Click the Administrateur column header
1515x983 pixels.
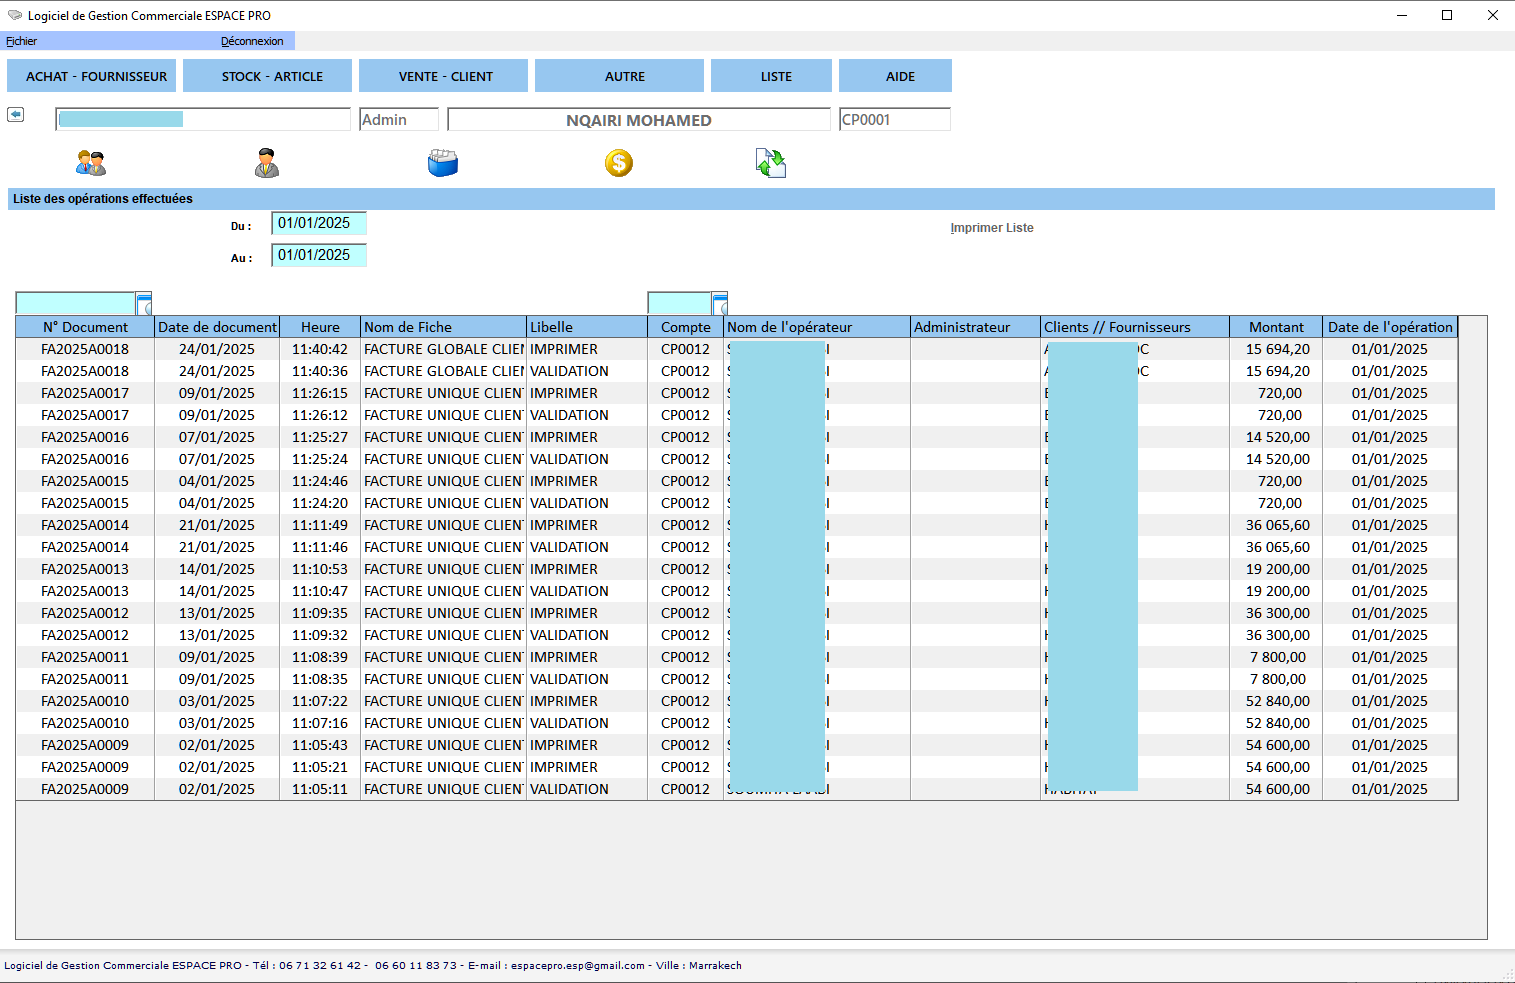click(975, 327)
